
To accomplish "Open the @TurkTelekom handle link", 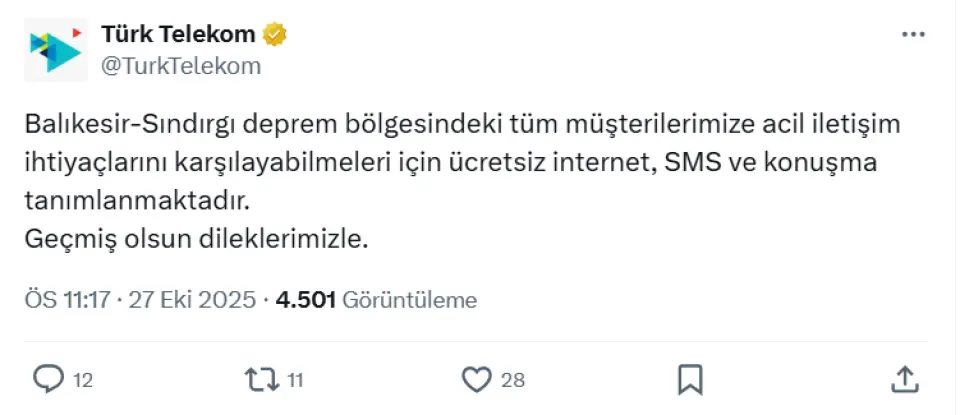I will pyautogui.click(x=180, y=66).
